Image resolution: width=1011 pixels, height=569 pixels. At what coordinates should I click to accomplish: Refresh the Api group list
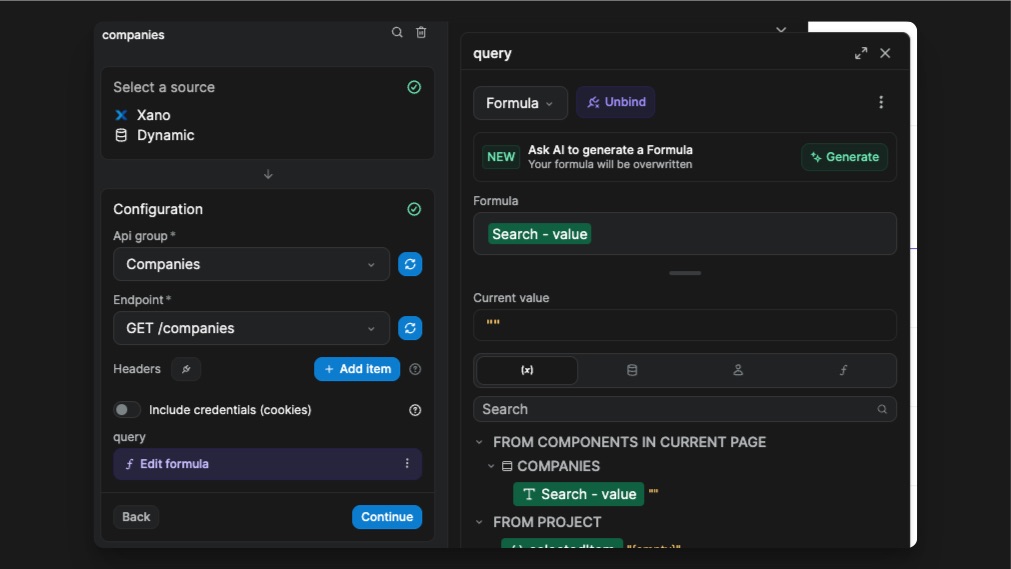[410, 264]
